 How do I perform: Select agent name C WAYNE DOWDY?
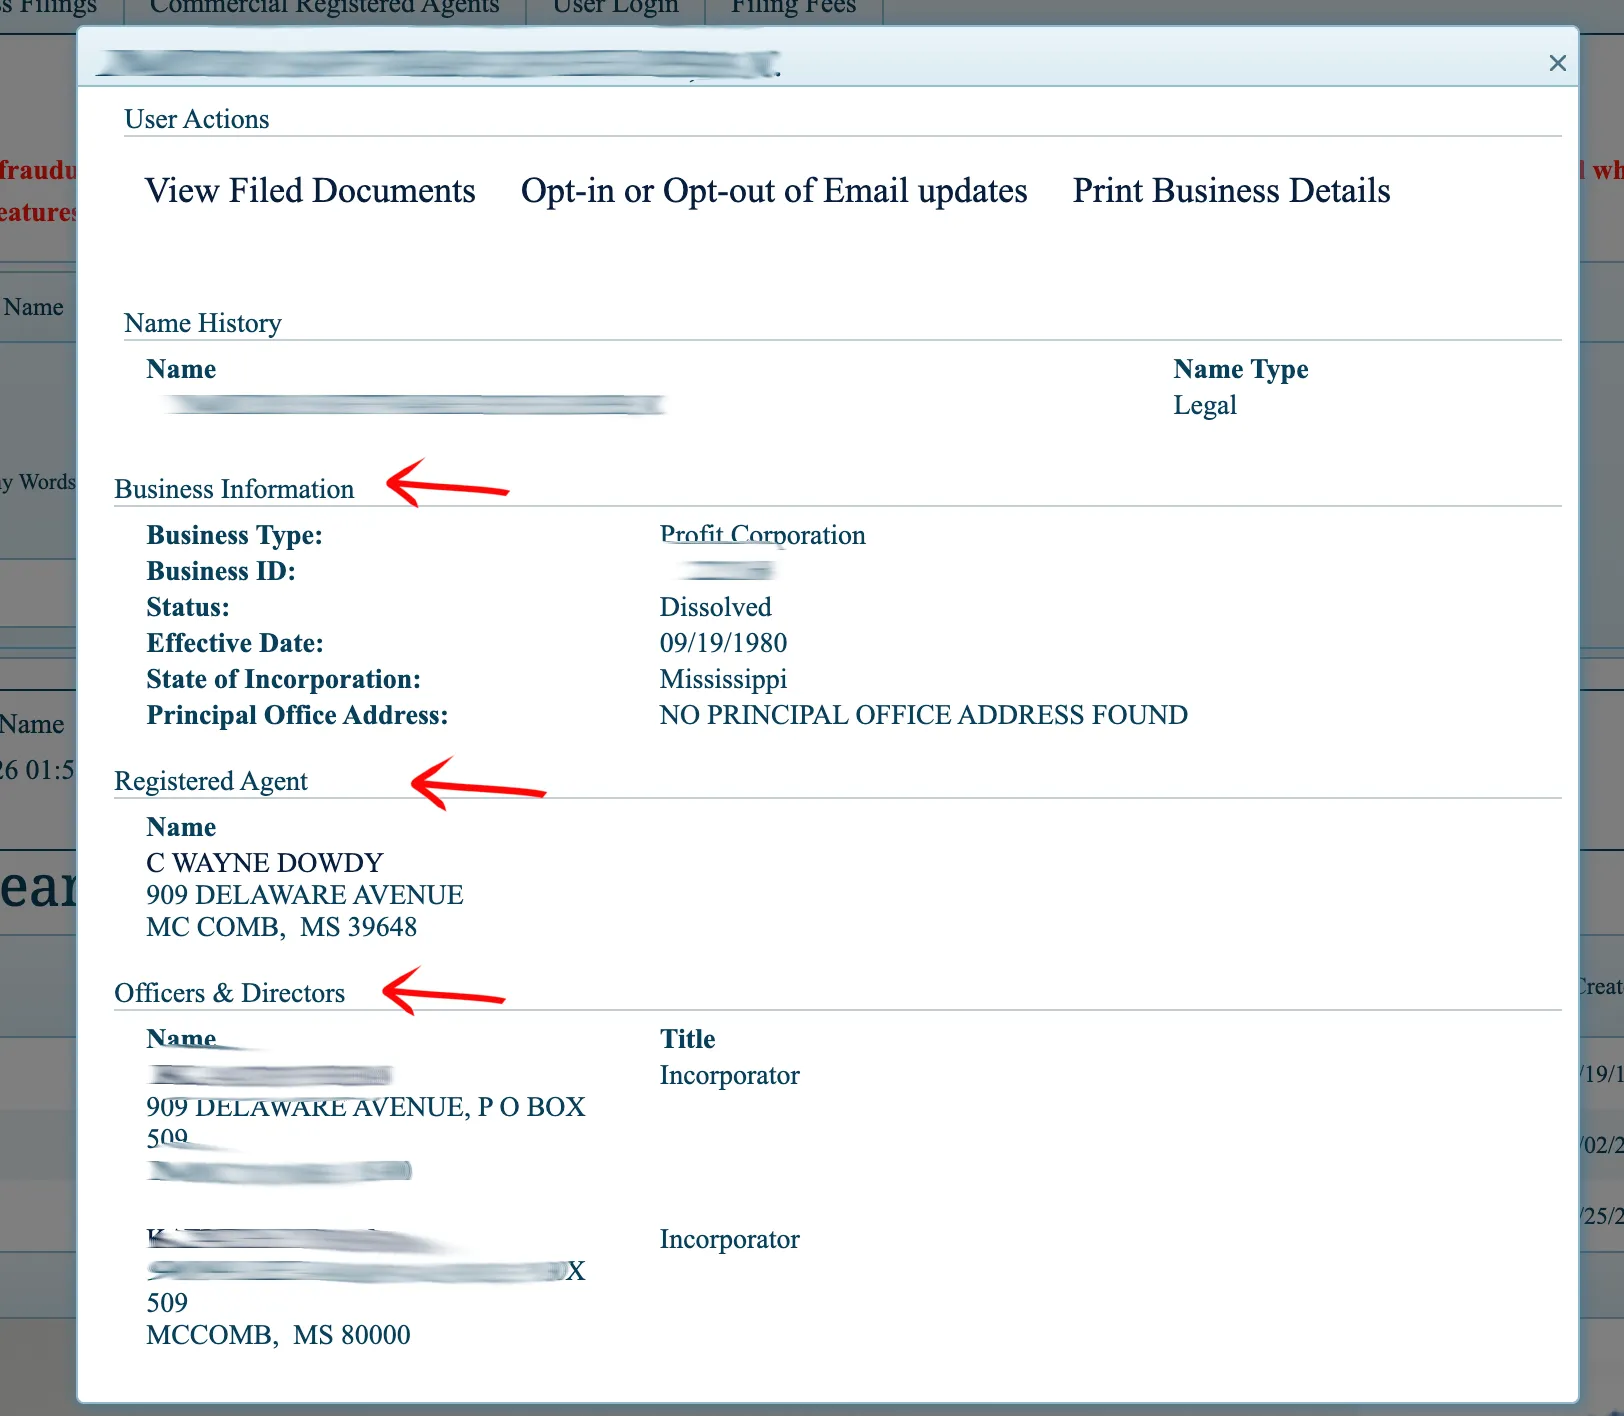[265, 863]
